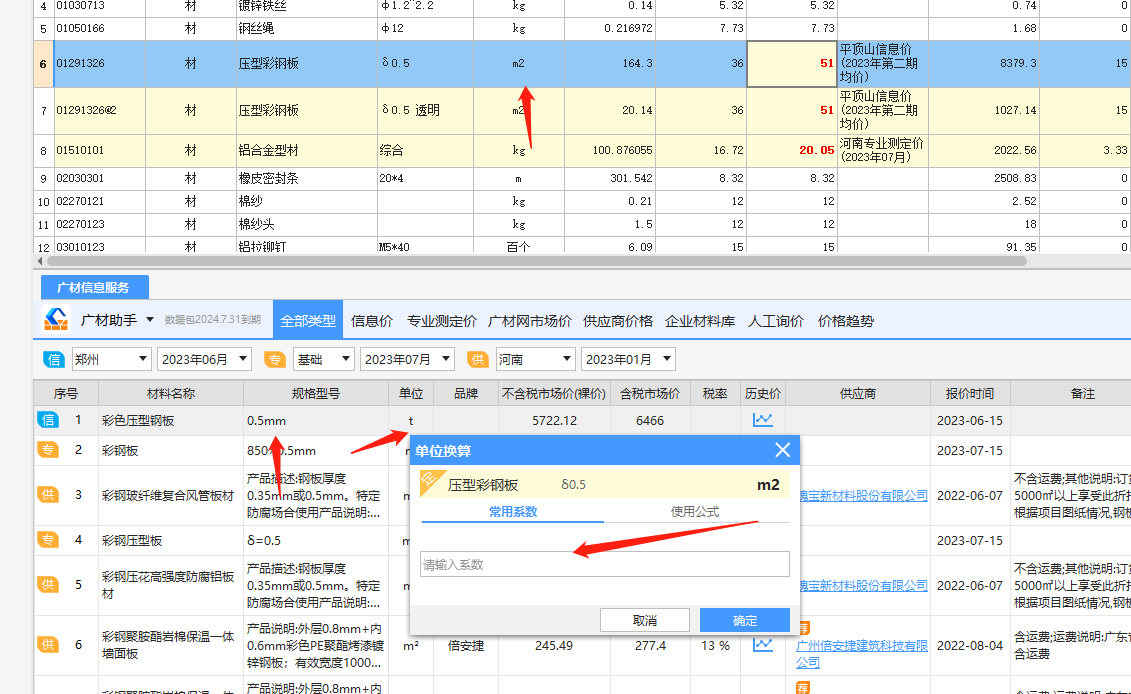Click market price 20.05 for 铝合金型材
Image resolution: width=1131 pixels, height=694 pixels.
[x=792, y=150]
